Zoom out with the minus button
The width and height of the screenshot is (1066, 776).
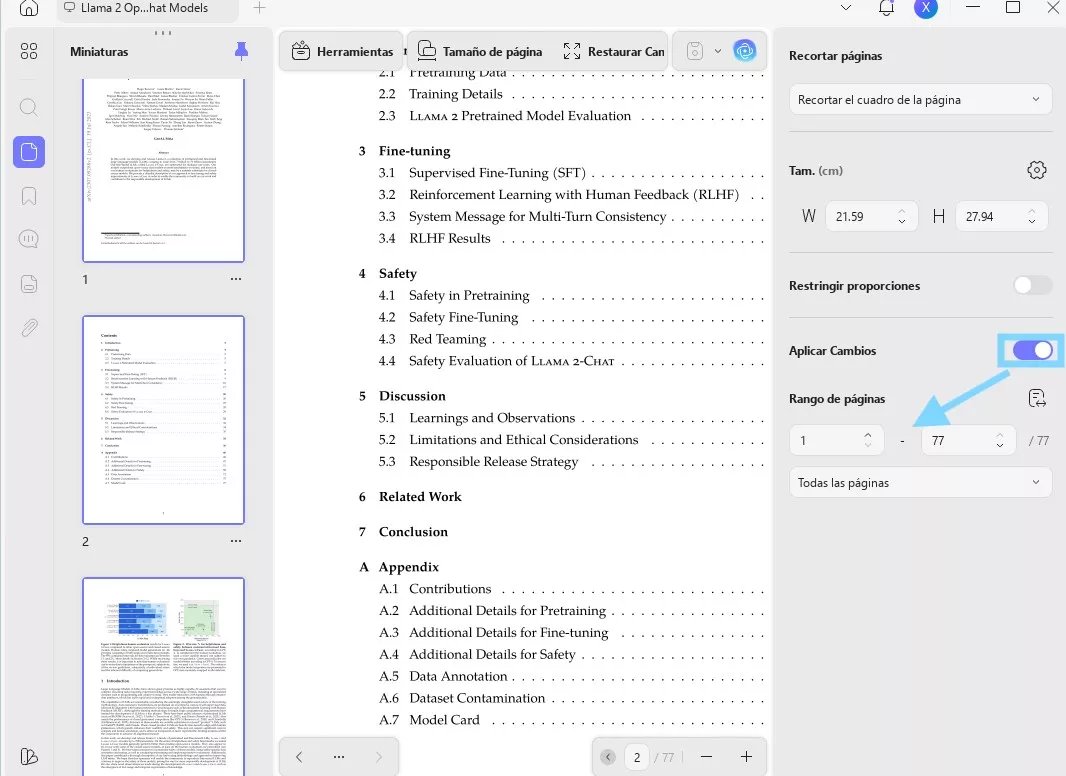706,756
